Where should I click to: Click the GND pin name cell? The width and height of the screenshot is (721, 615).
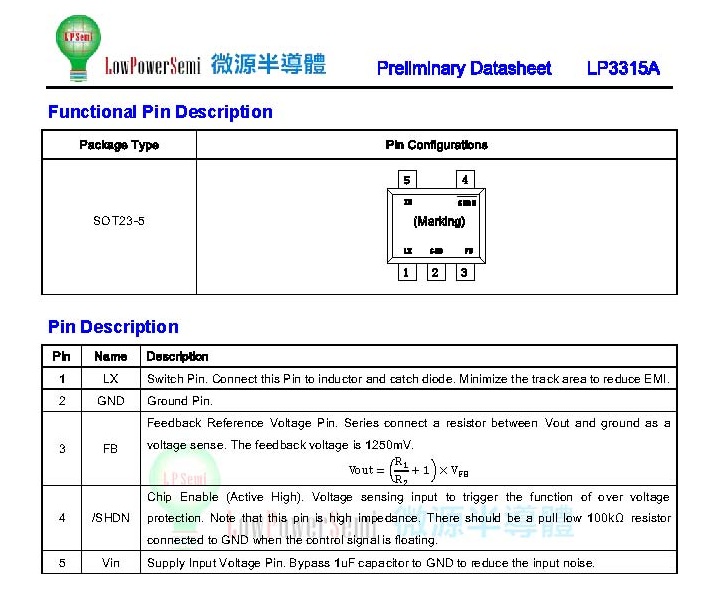click(x=111, y=401)
